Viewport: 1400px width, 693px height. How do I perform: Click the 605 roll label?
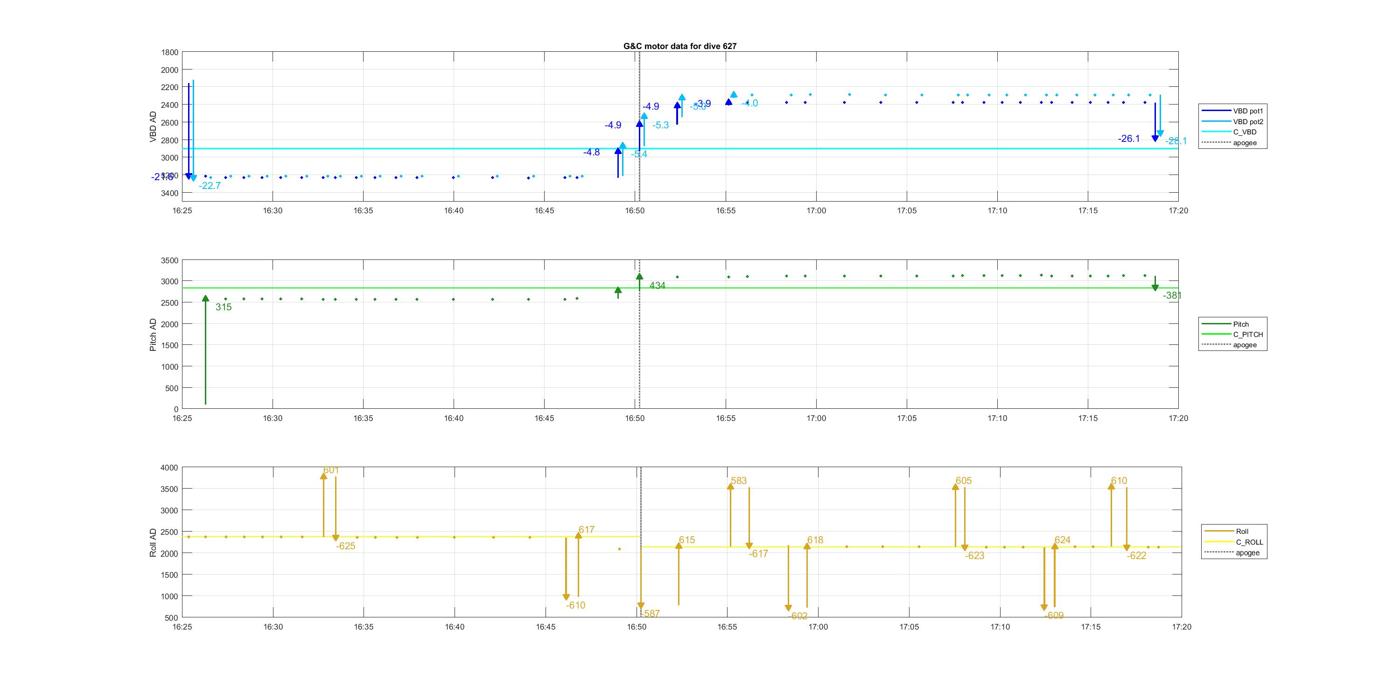click(963, 481)
